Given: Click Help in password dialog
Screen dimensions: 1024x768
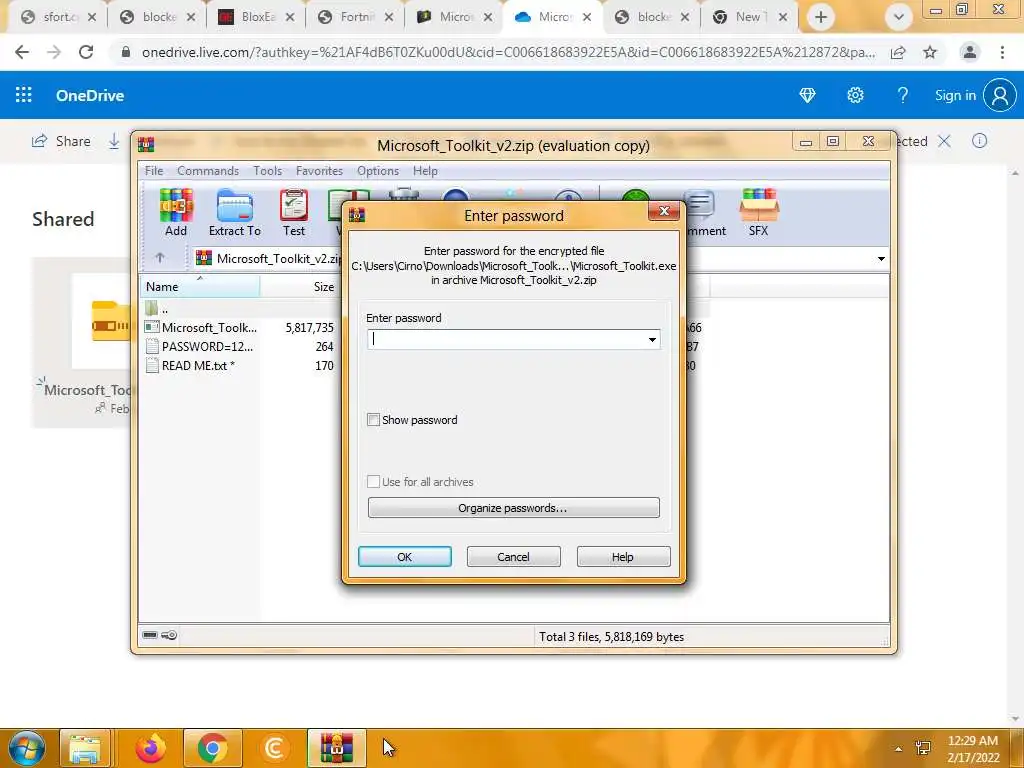Looking at the screenshot, I should click(x=623, y=556).
